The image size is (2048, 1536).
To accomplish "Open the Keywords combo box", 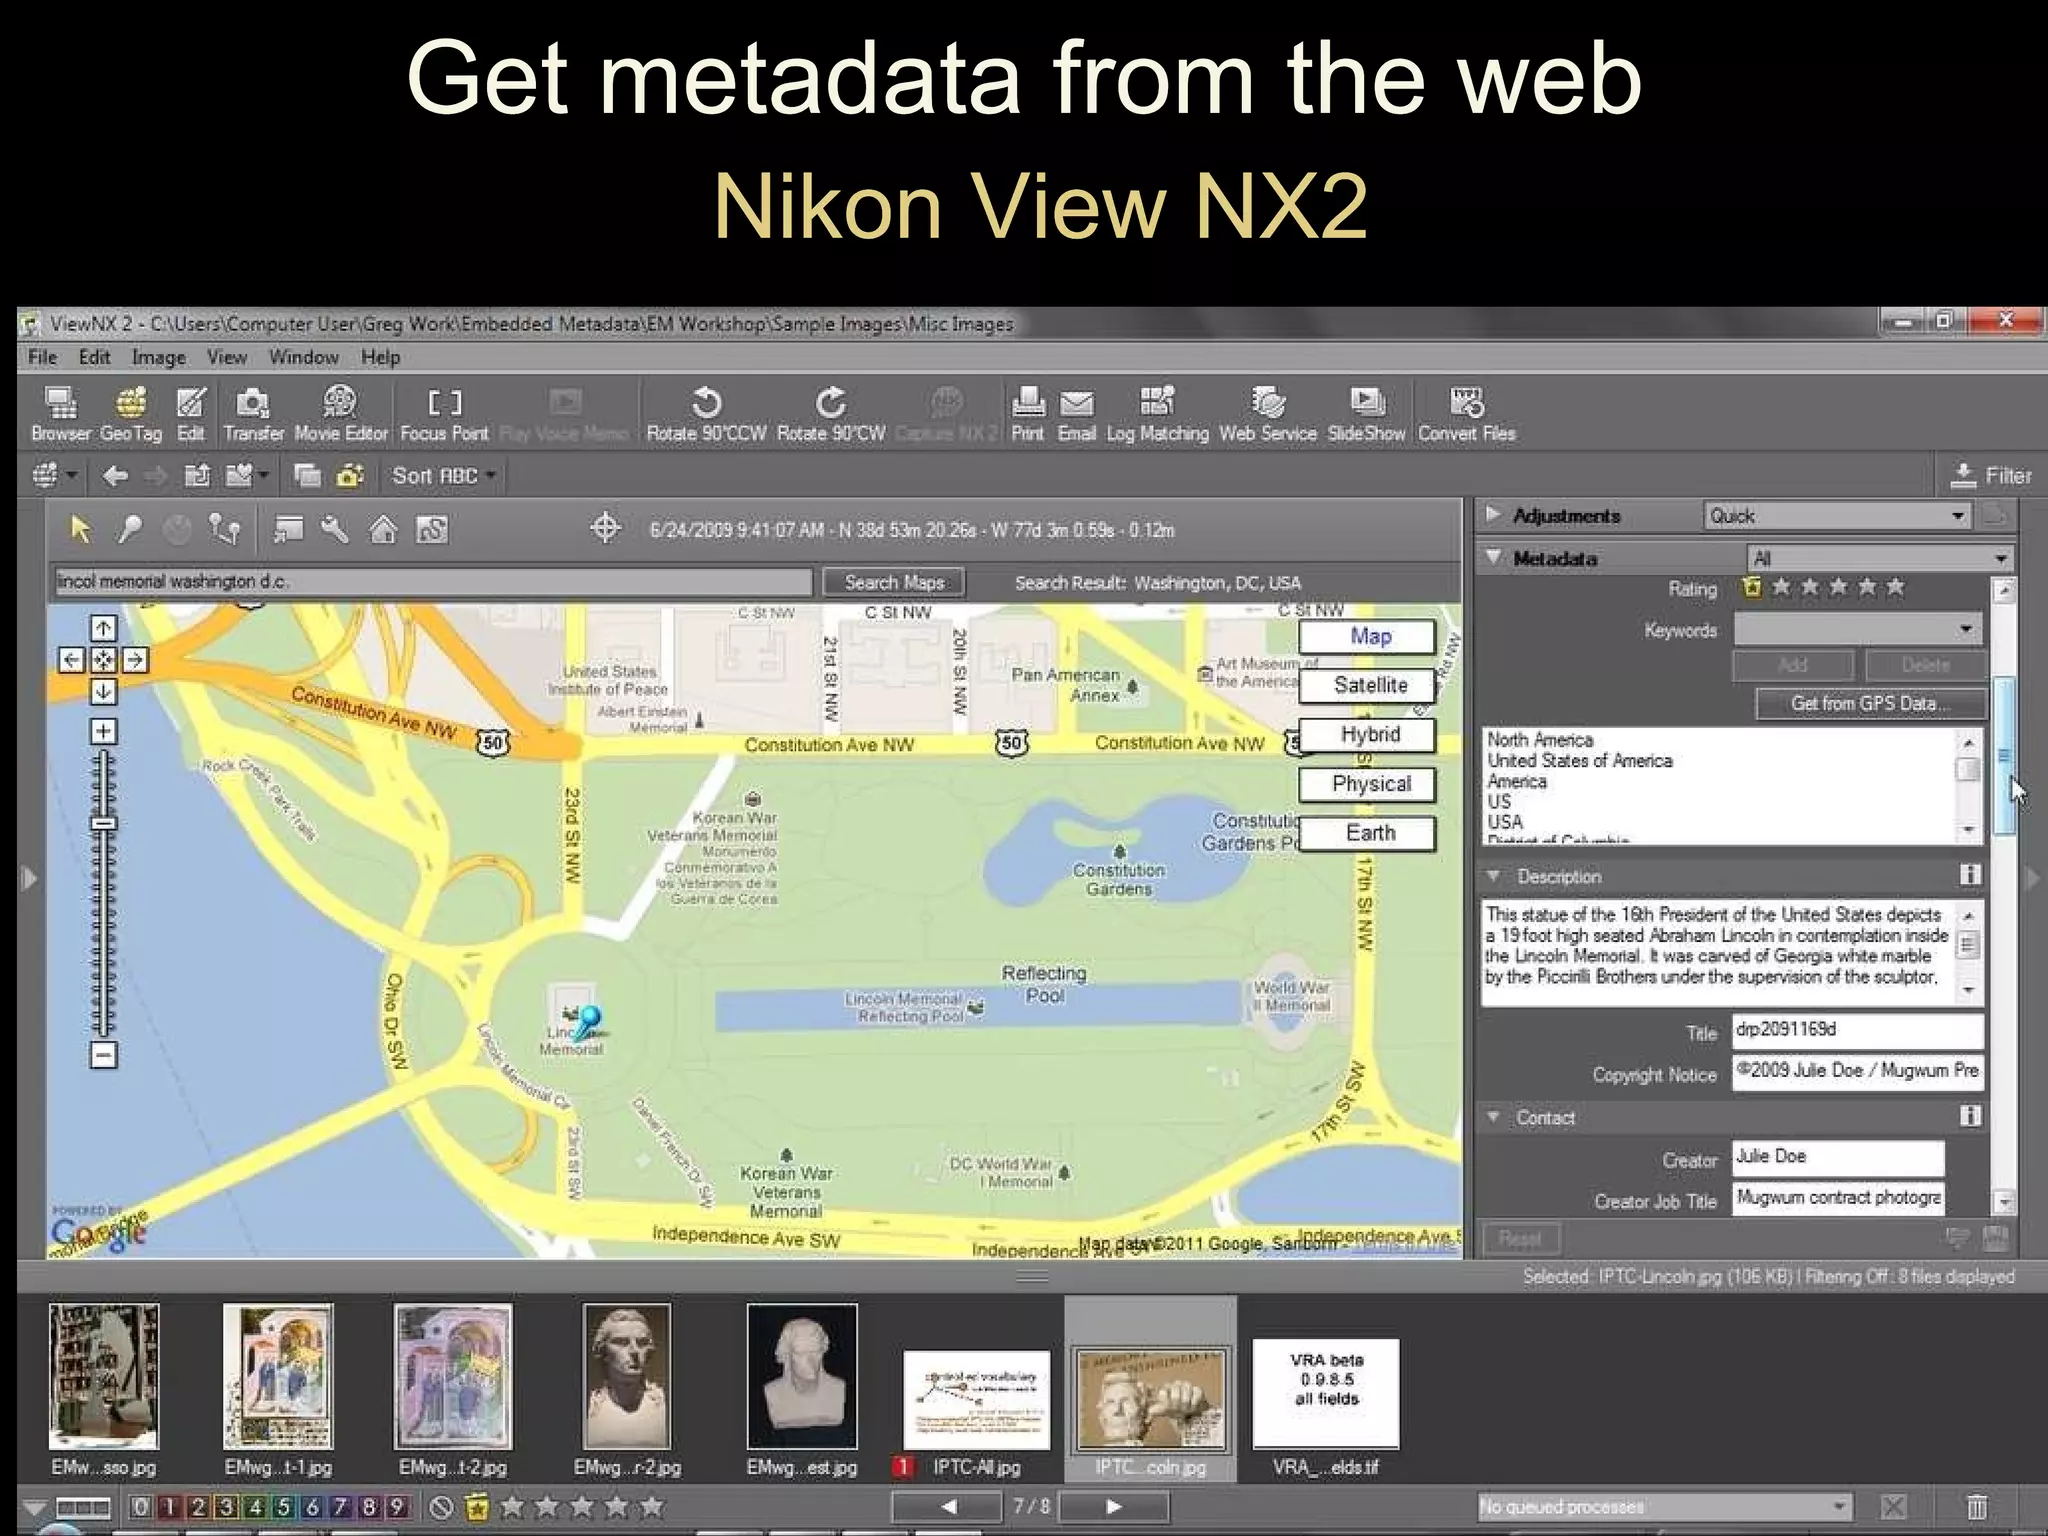I will [x=1857, y=629].
